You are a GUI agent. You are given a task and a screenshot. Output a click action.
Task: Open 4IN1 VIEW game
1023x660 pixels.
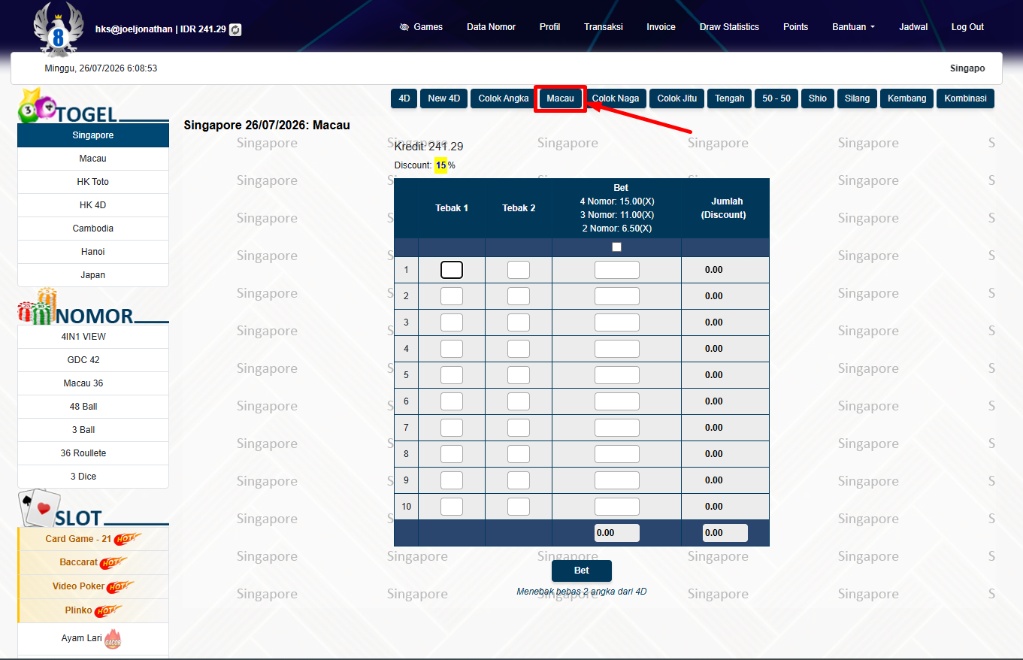(93, 337)
